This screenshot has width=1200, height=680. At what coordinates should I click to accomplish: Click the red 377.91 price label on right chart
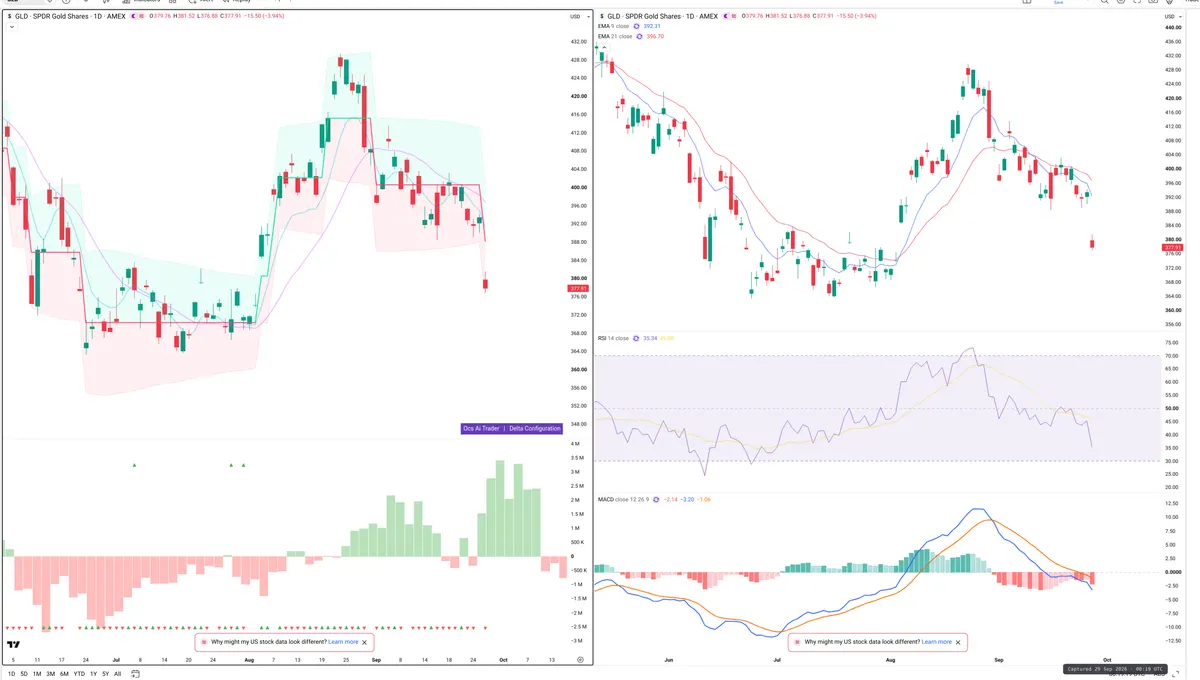point(1174,247)
